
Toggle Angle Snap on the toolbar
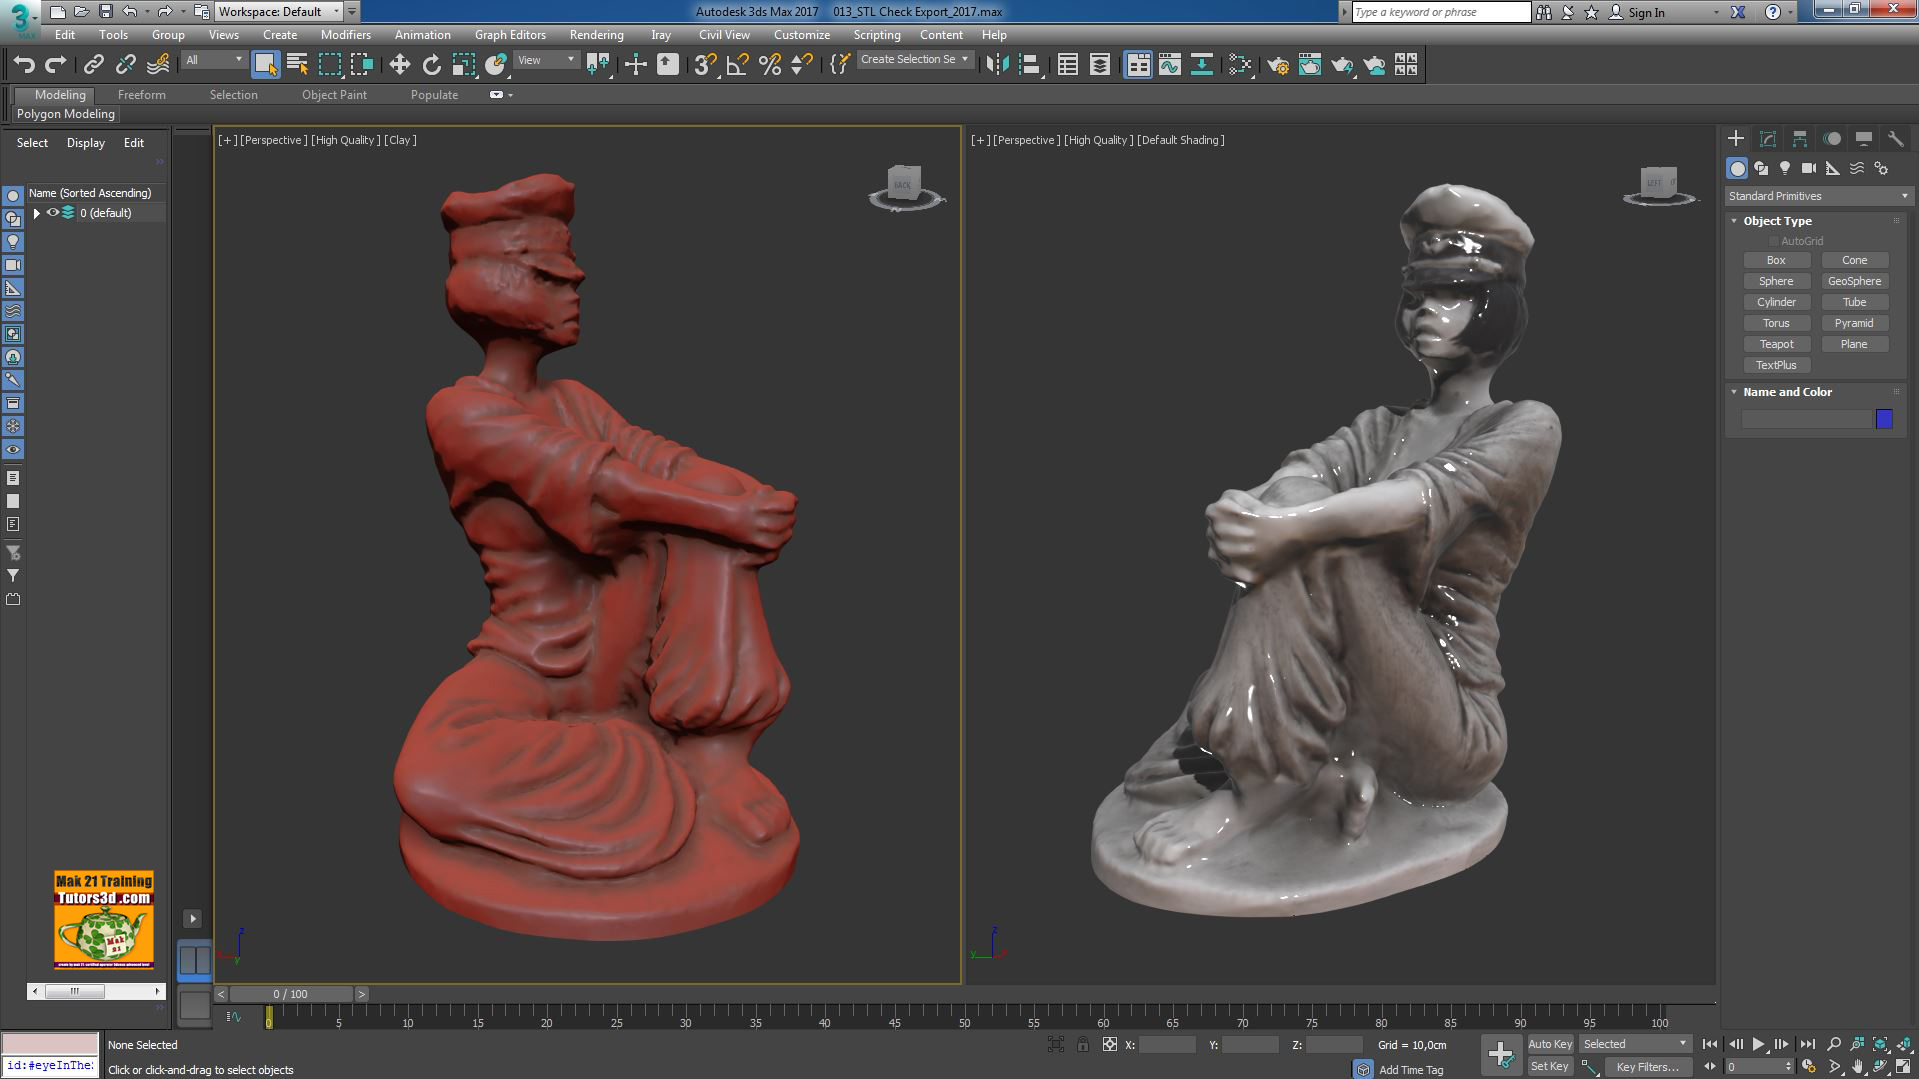735,64
